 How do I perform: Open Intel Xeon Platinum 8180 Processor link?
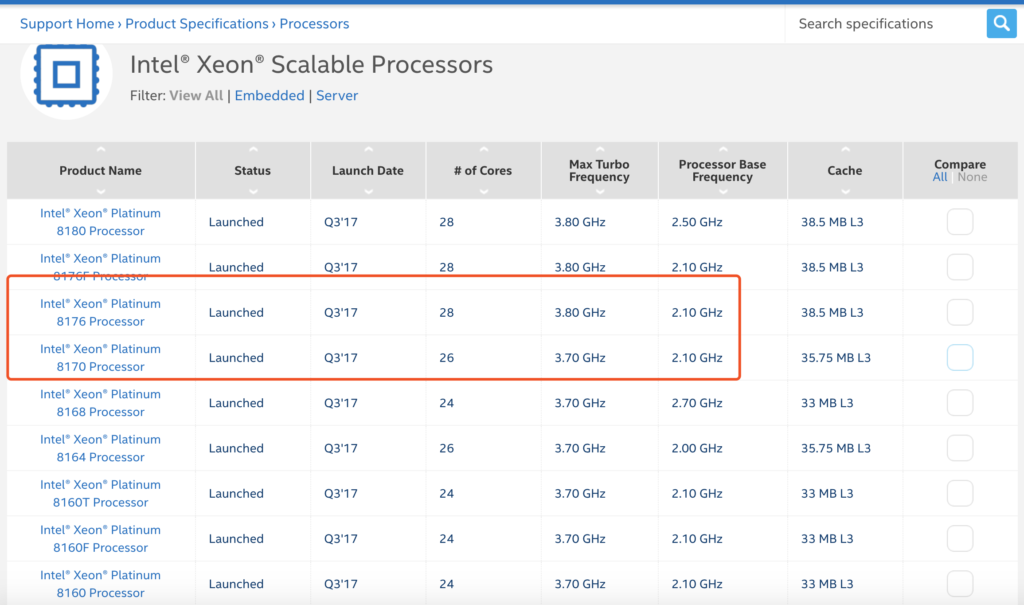[101, 222]
